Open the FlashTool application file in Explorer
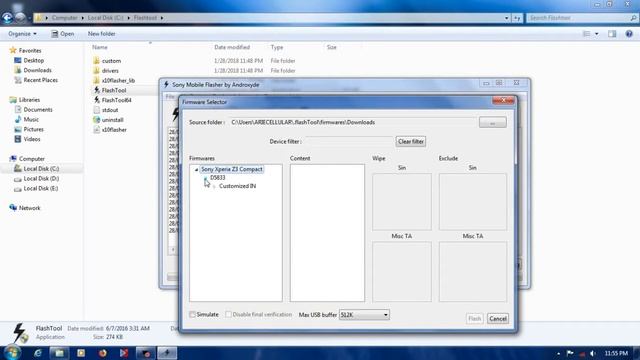640x360 pixels. [114, 90]
